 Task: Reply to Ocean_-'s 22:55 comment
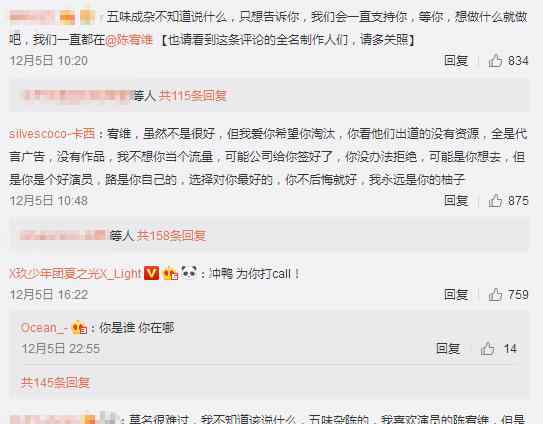pyautogui.click(x=448, y=348)
